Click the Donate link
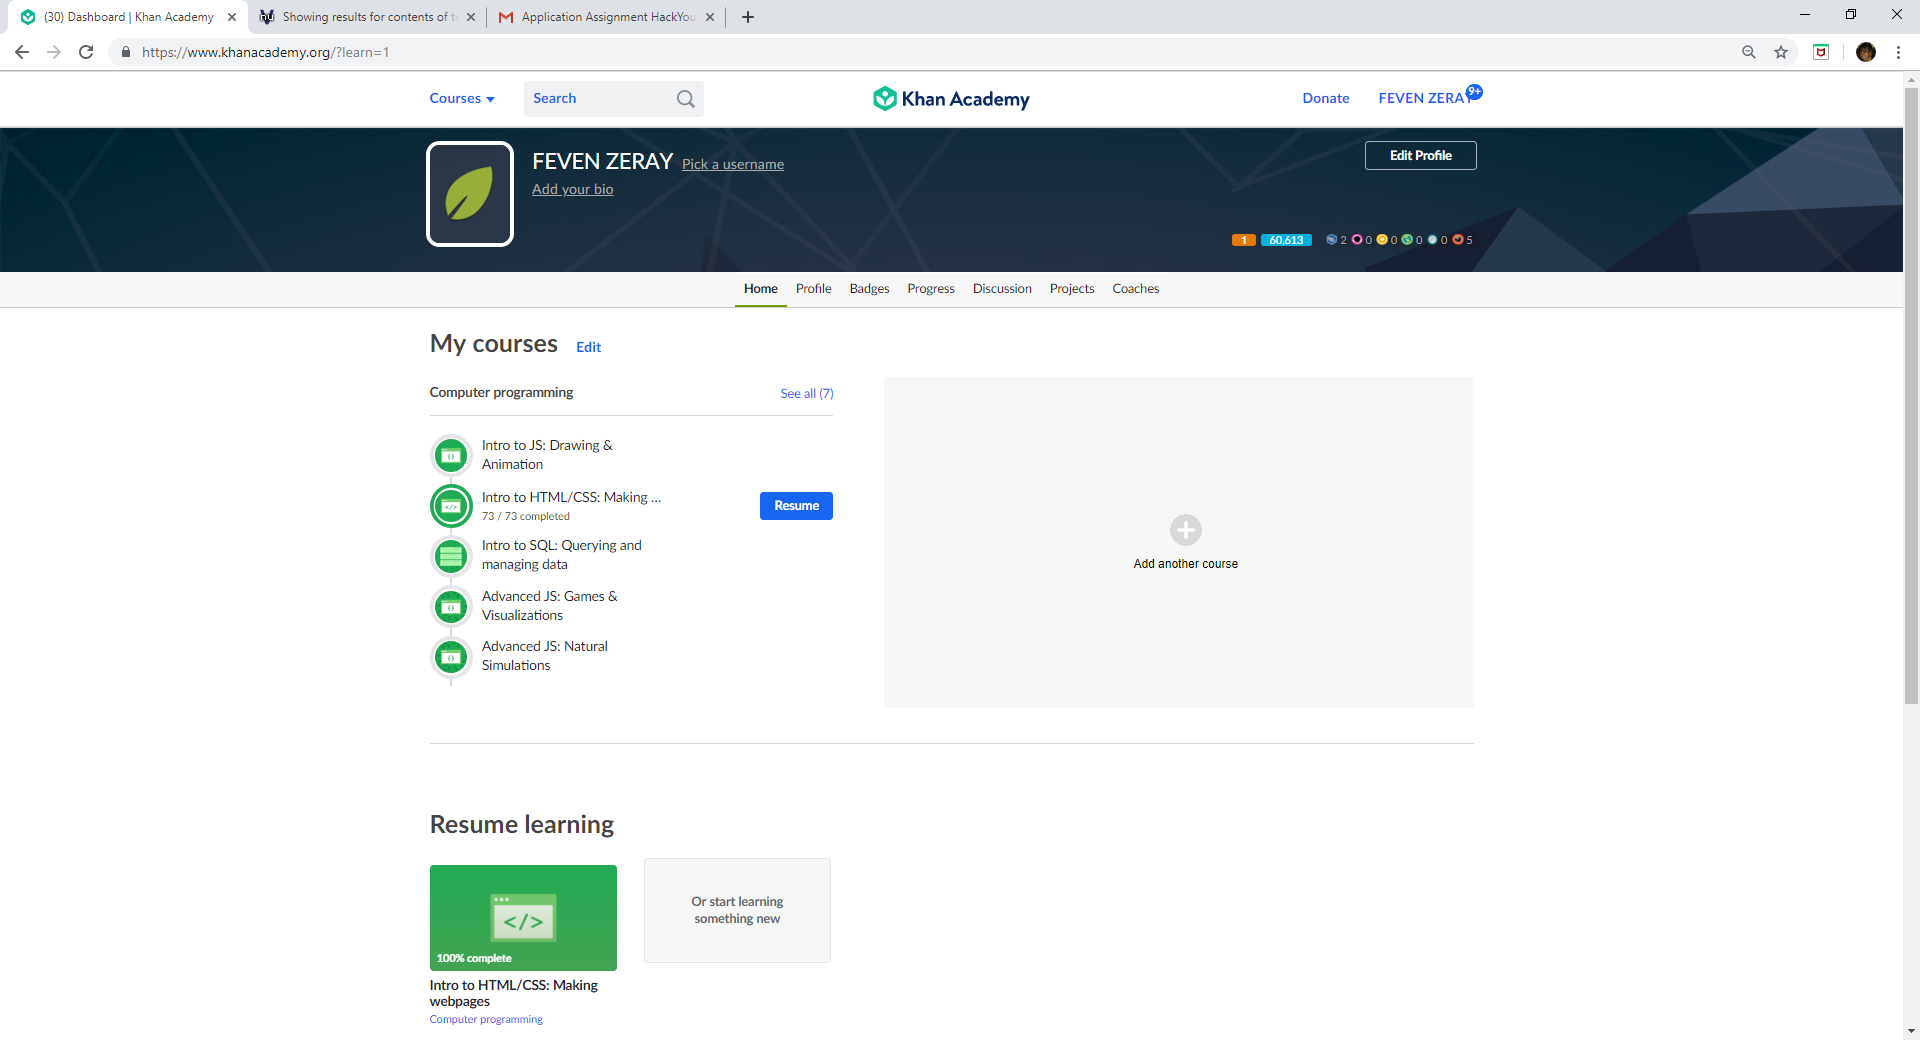The height and width of the screenshot is (1040, 1920). pos(1326,98)
